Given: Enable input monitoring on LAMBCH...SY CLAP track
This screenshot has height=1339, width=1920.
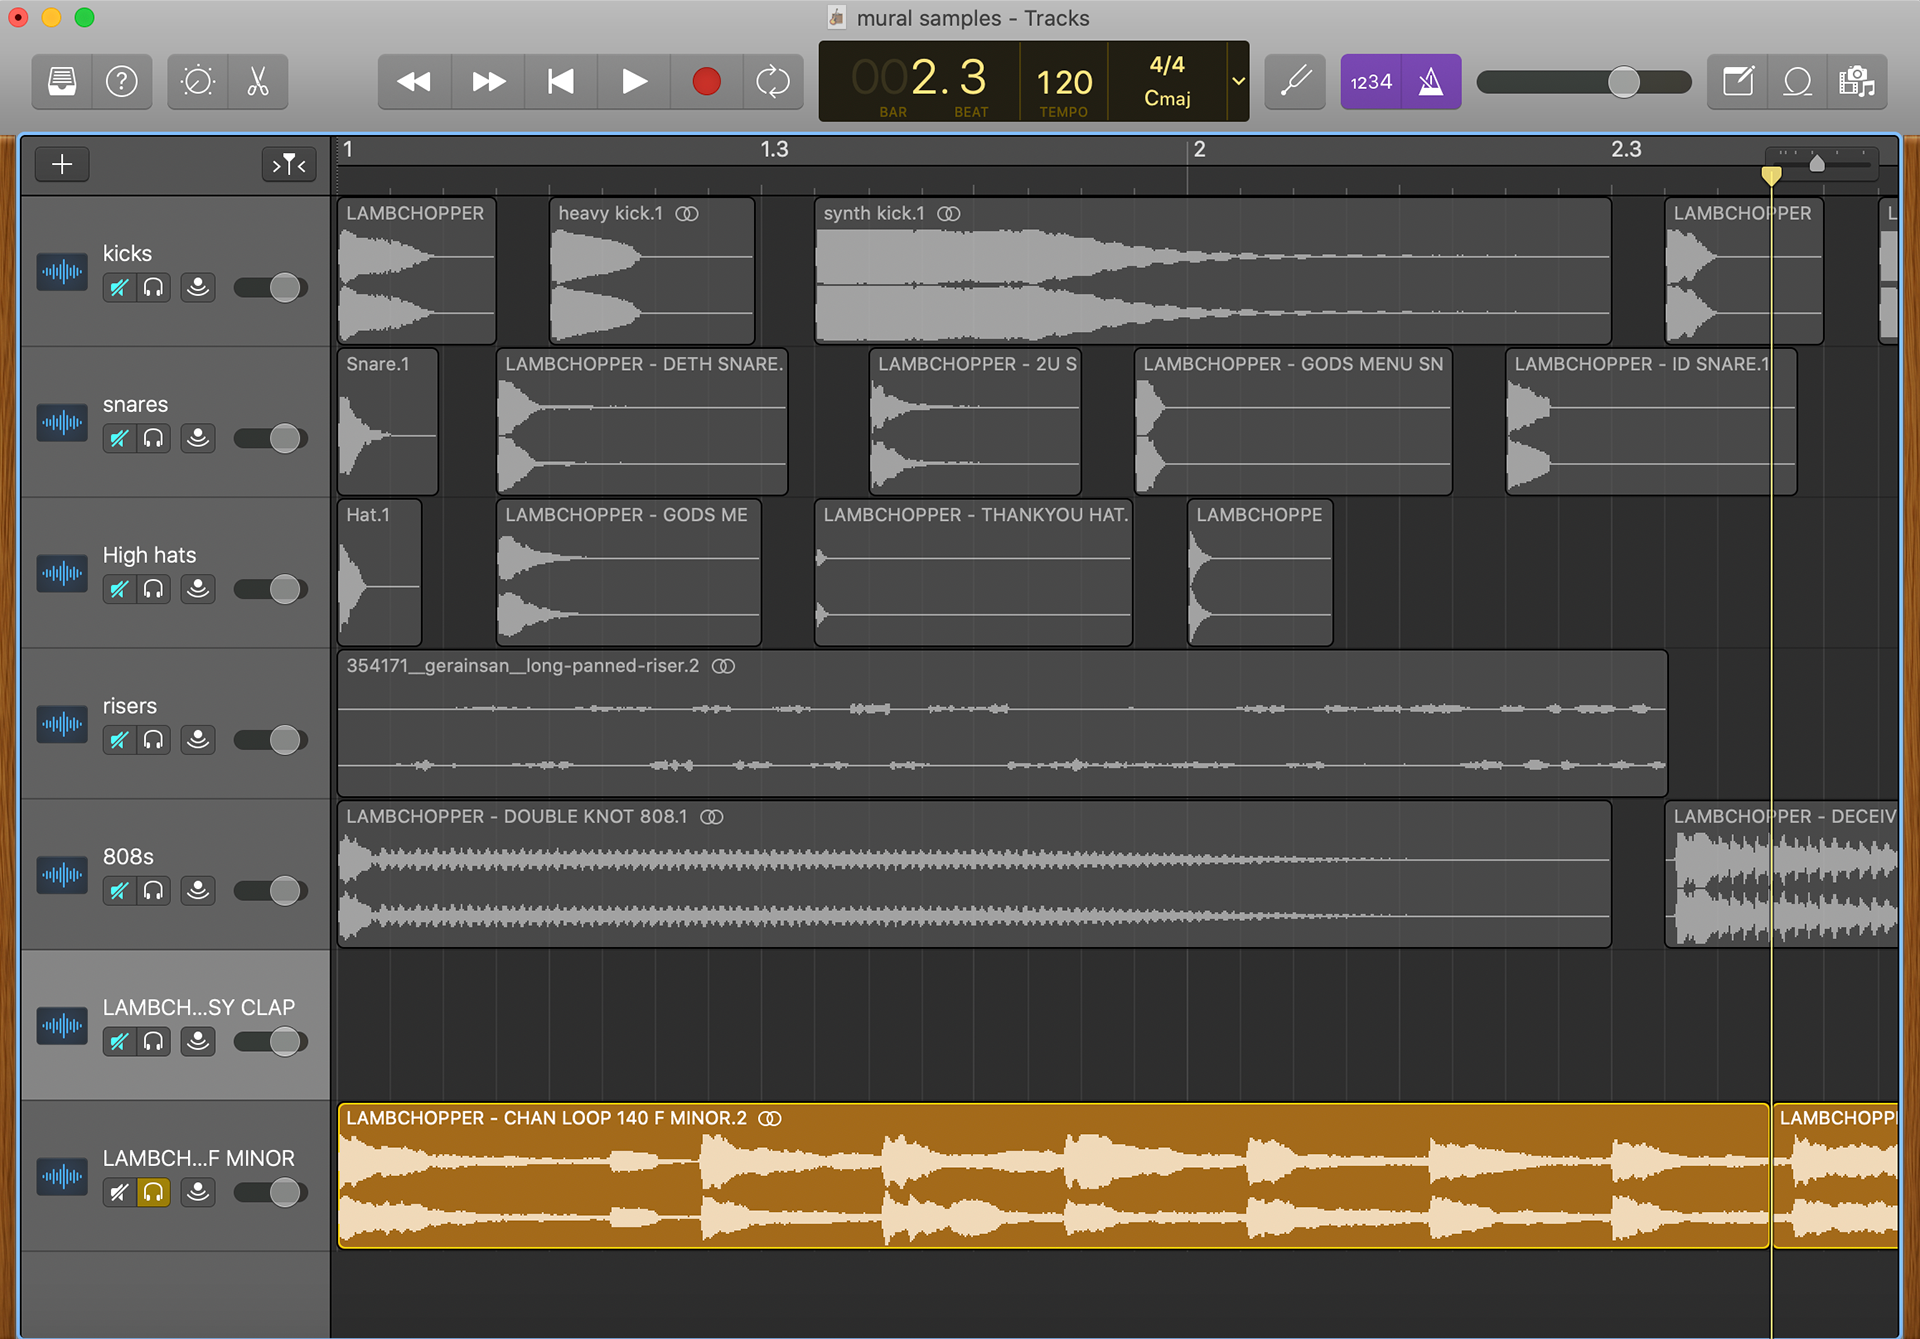Looking at the screenshot, I should [x=198, y=1043].
